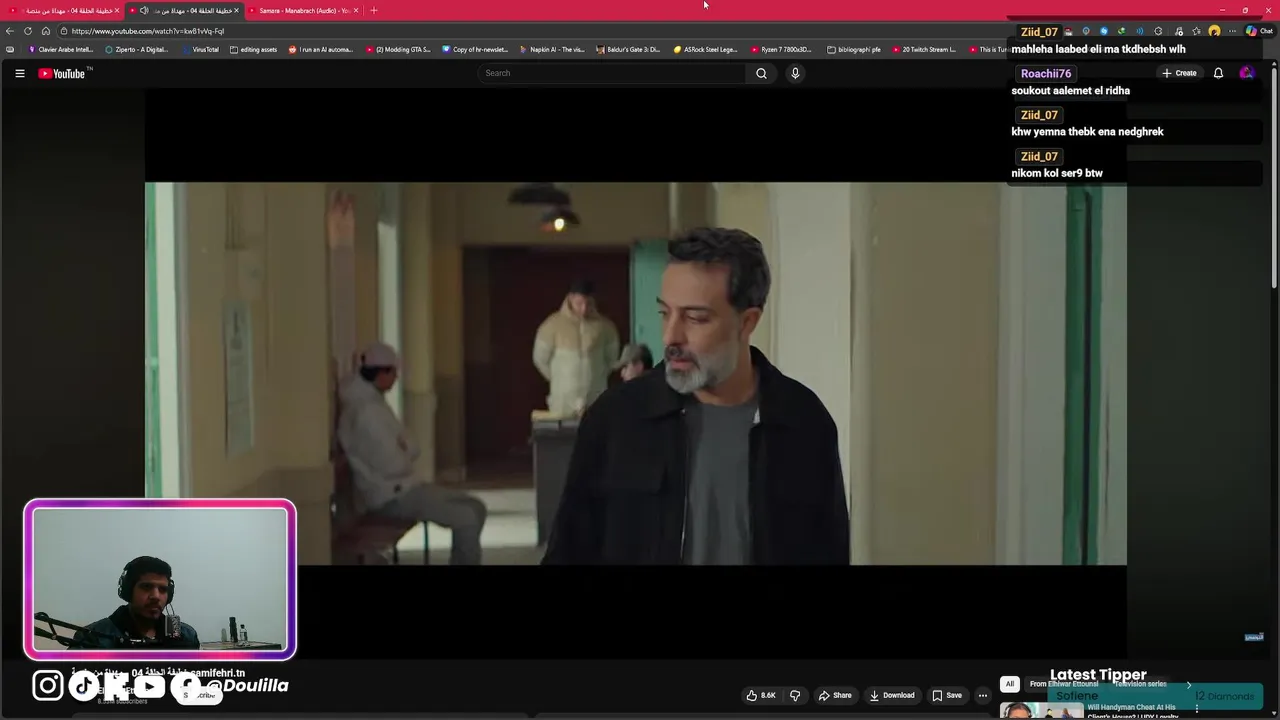
Task: Start voice search with the microphone icon
Action: coord(795,73)
